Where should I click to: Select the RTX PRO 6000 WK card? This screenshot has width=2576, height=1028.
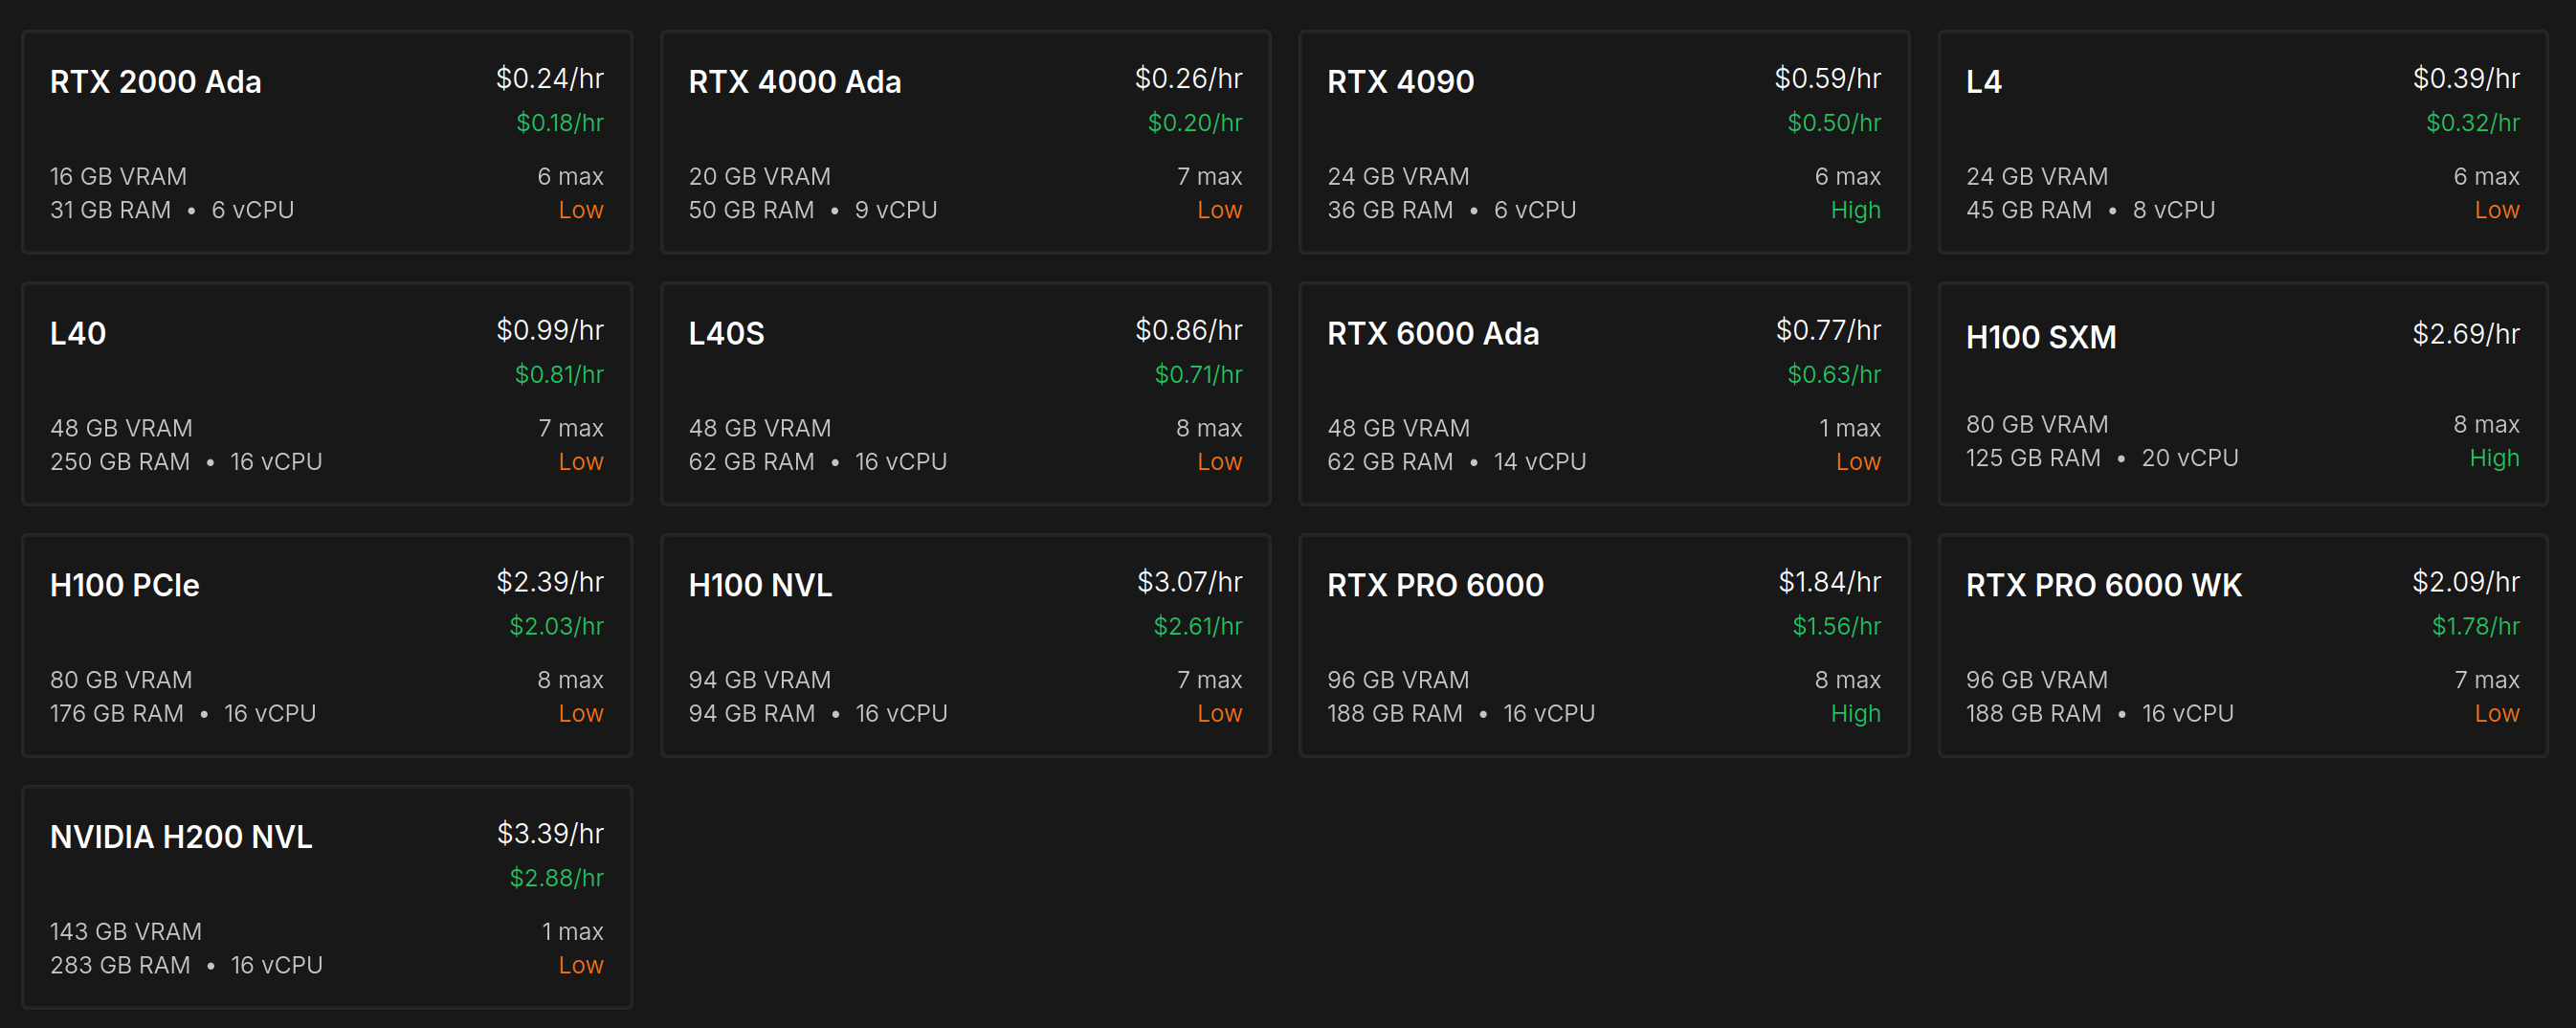(2241, 645)
